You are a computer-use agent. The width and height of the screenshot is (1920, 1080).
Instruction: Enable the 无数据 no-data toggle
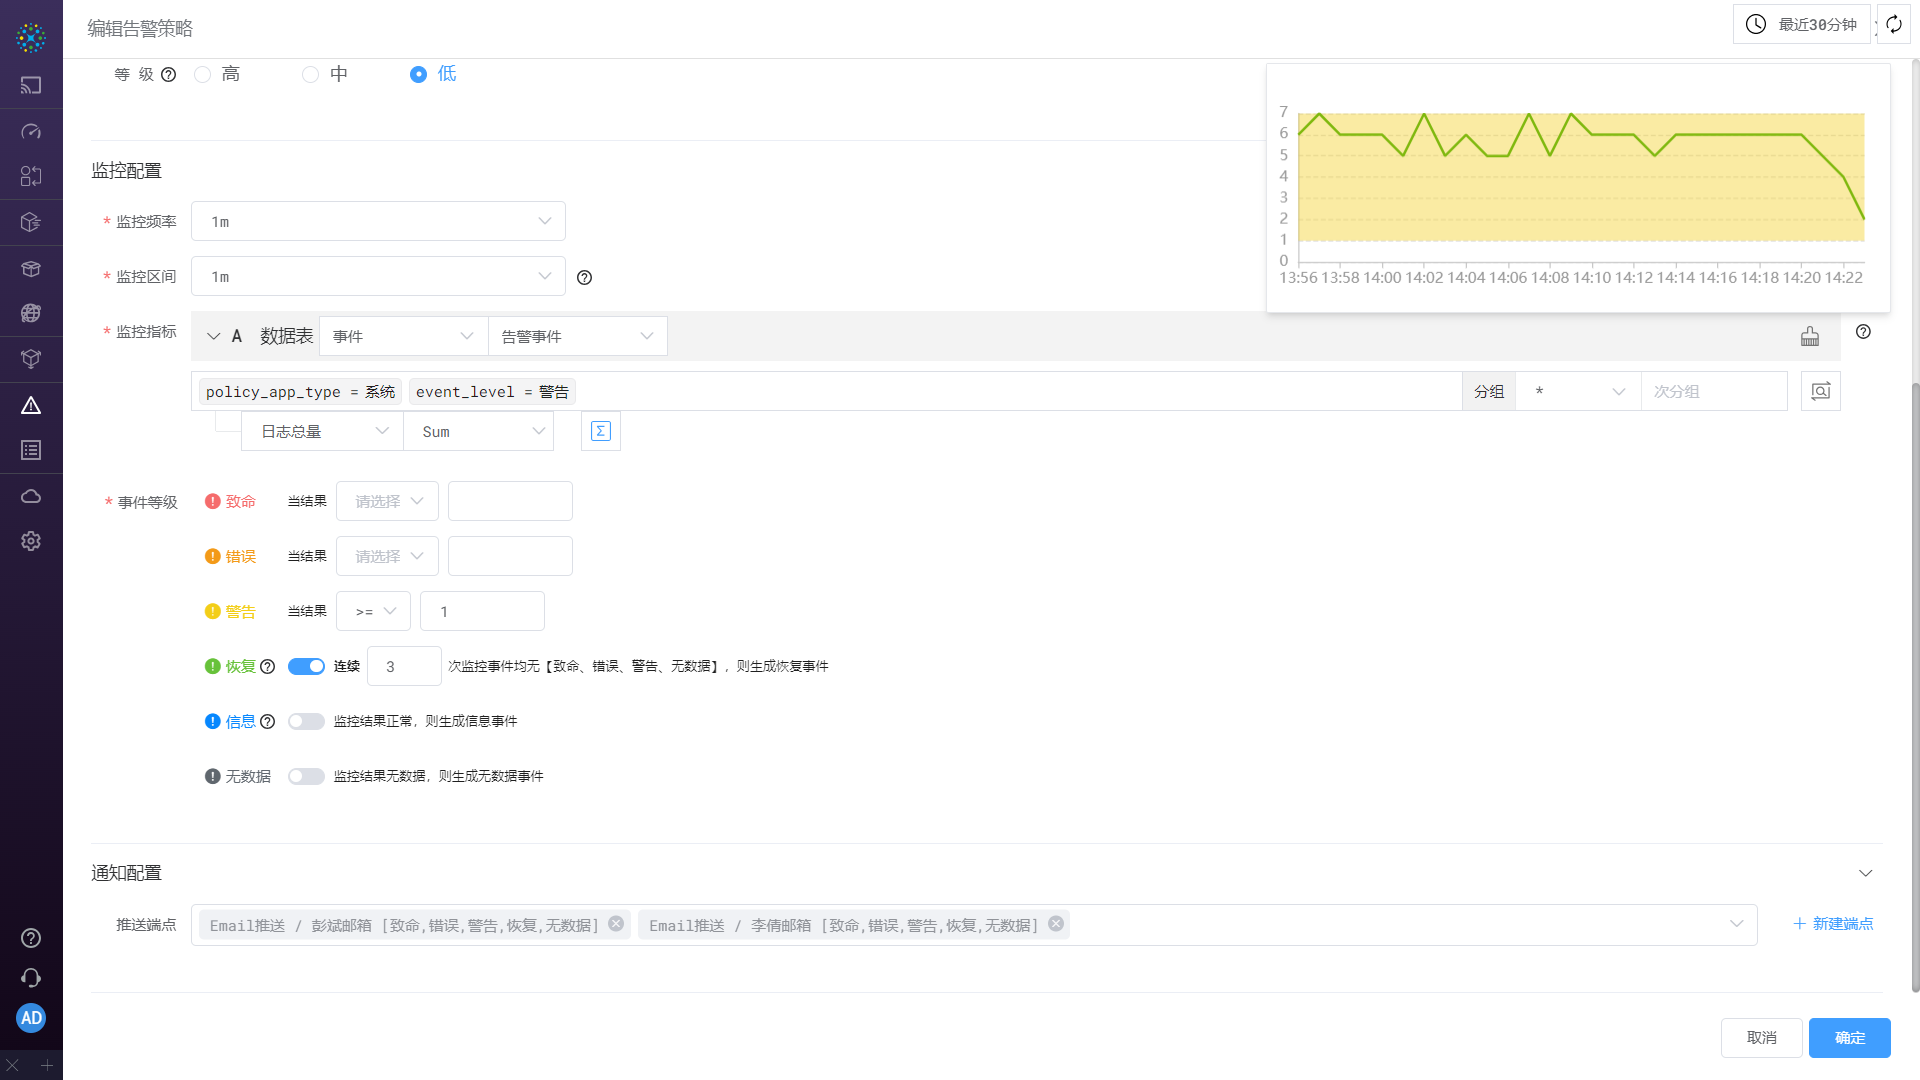point(306,776)
